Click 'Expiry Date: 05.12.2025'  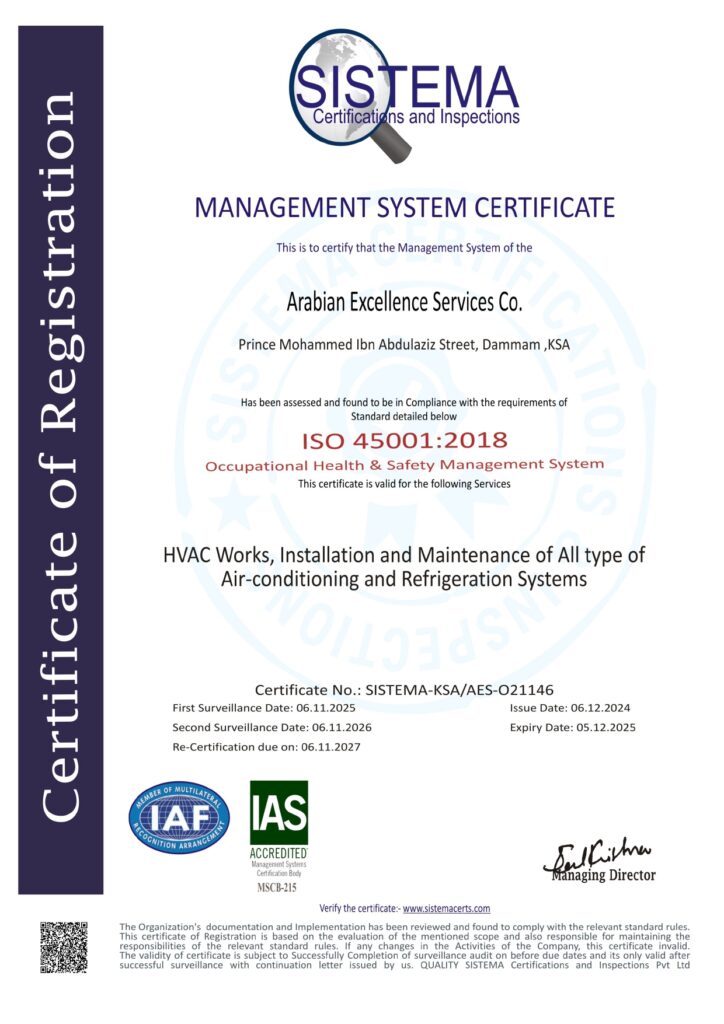[x=573, y=728]
